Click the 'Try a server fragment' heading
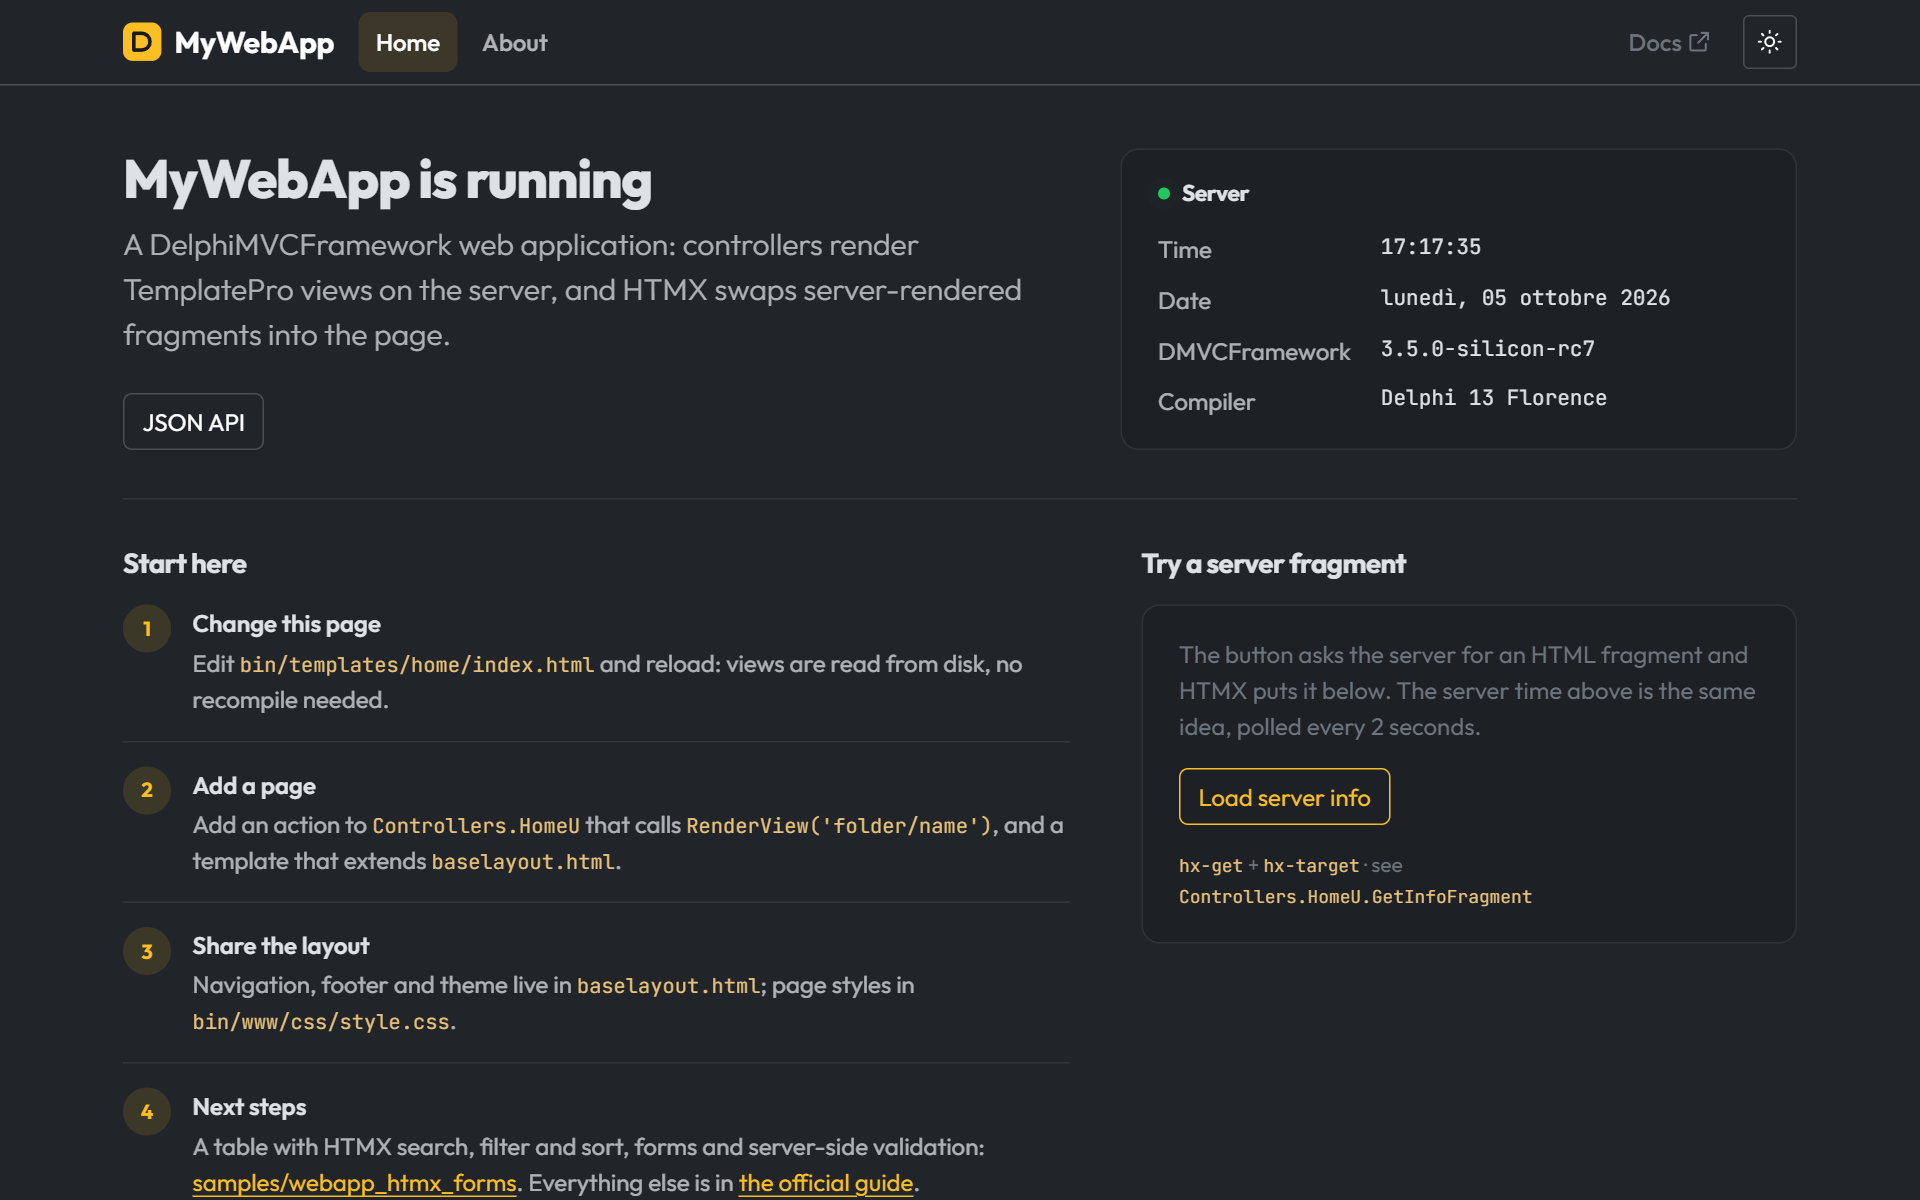 pos(1274,564)
